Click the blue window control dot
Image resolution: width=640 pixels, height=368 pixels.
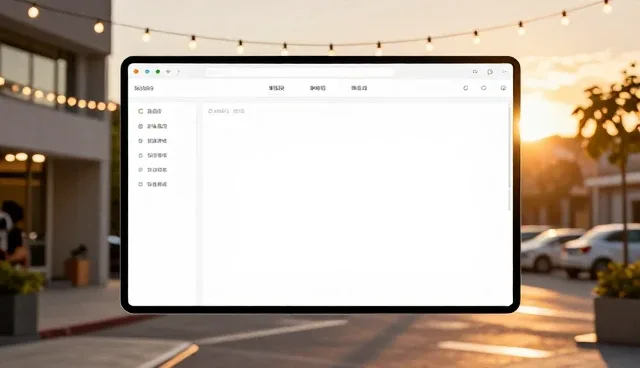coord(147,72)
